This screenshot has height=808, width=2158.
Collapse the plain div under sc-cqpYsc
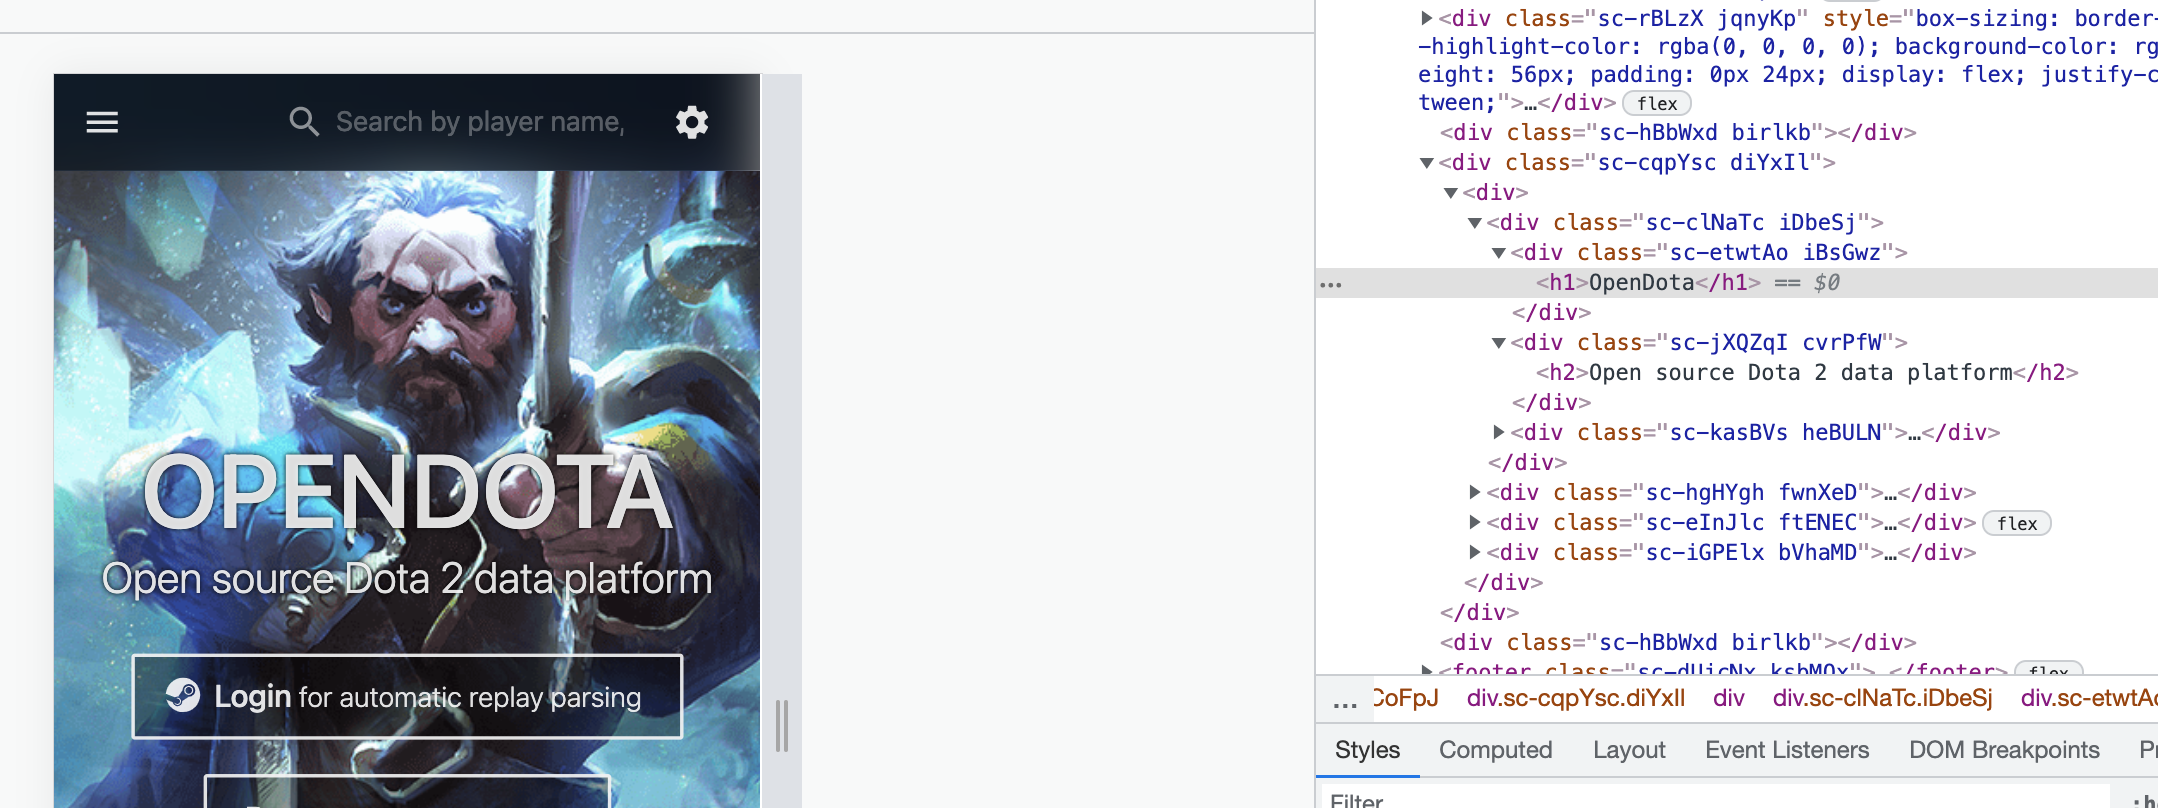tap(1451, 192)
